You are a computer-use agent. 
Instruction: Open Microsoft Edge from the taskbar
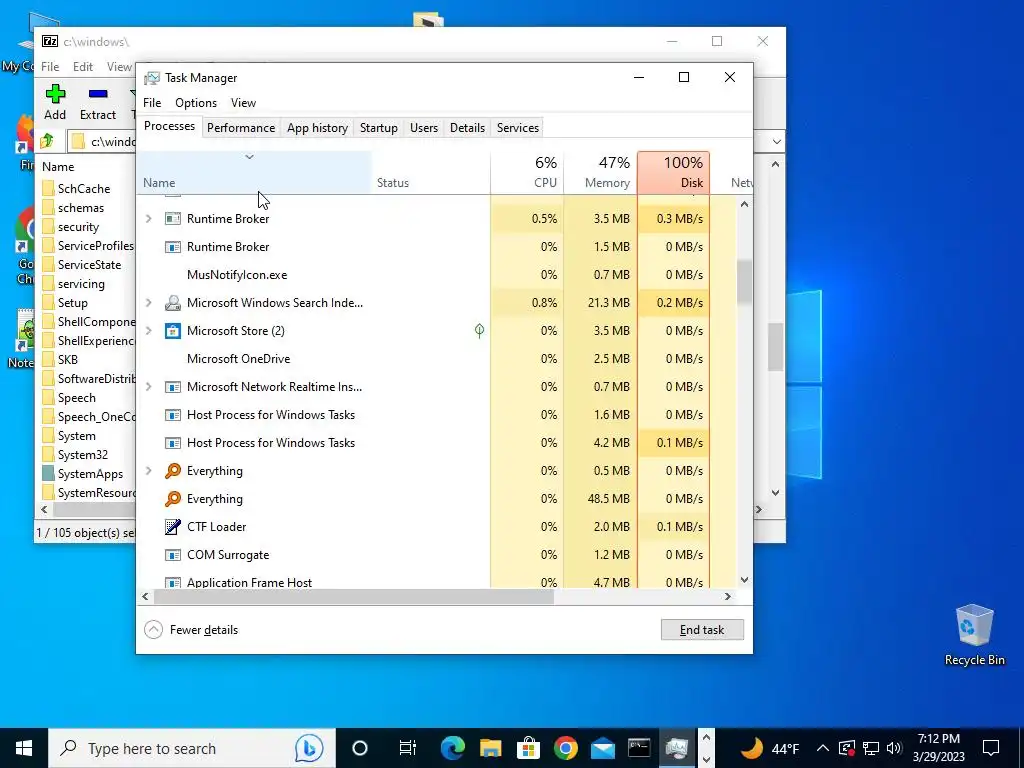coord(452,748)
